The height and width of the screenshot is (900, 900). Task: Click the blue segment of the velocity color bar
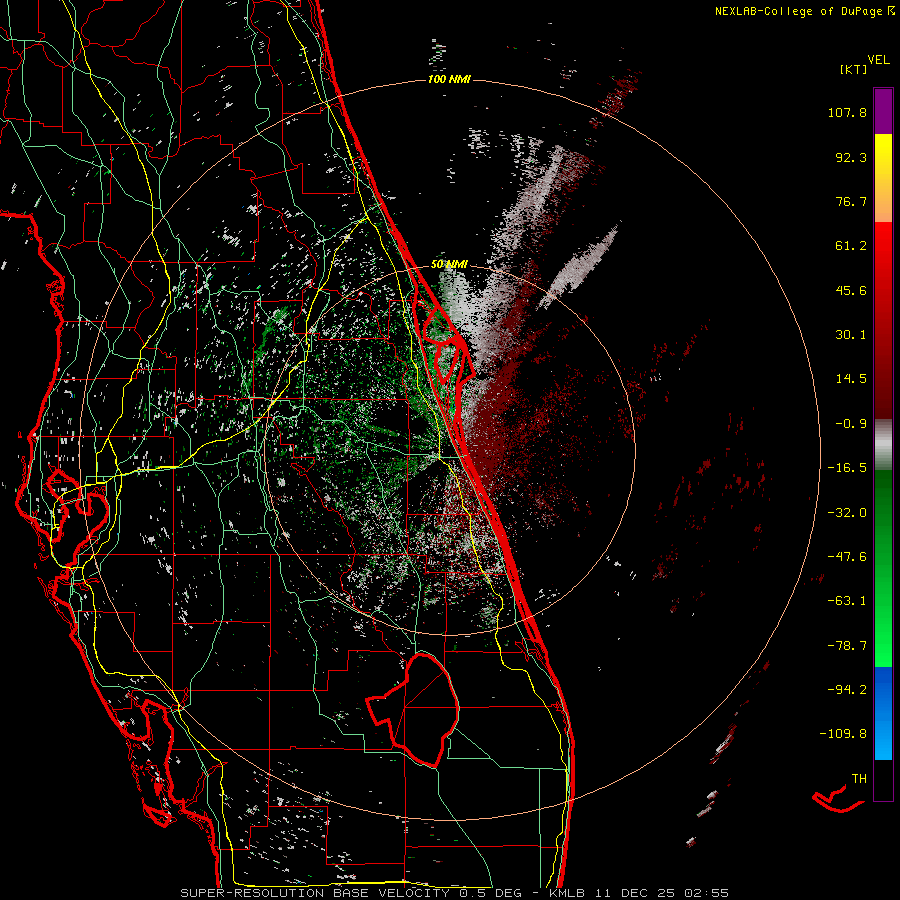coord(883,713)
